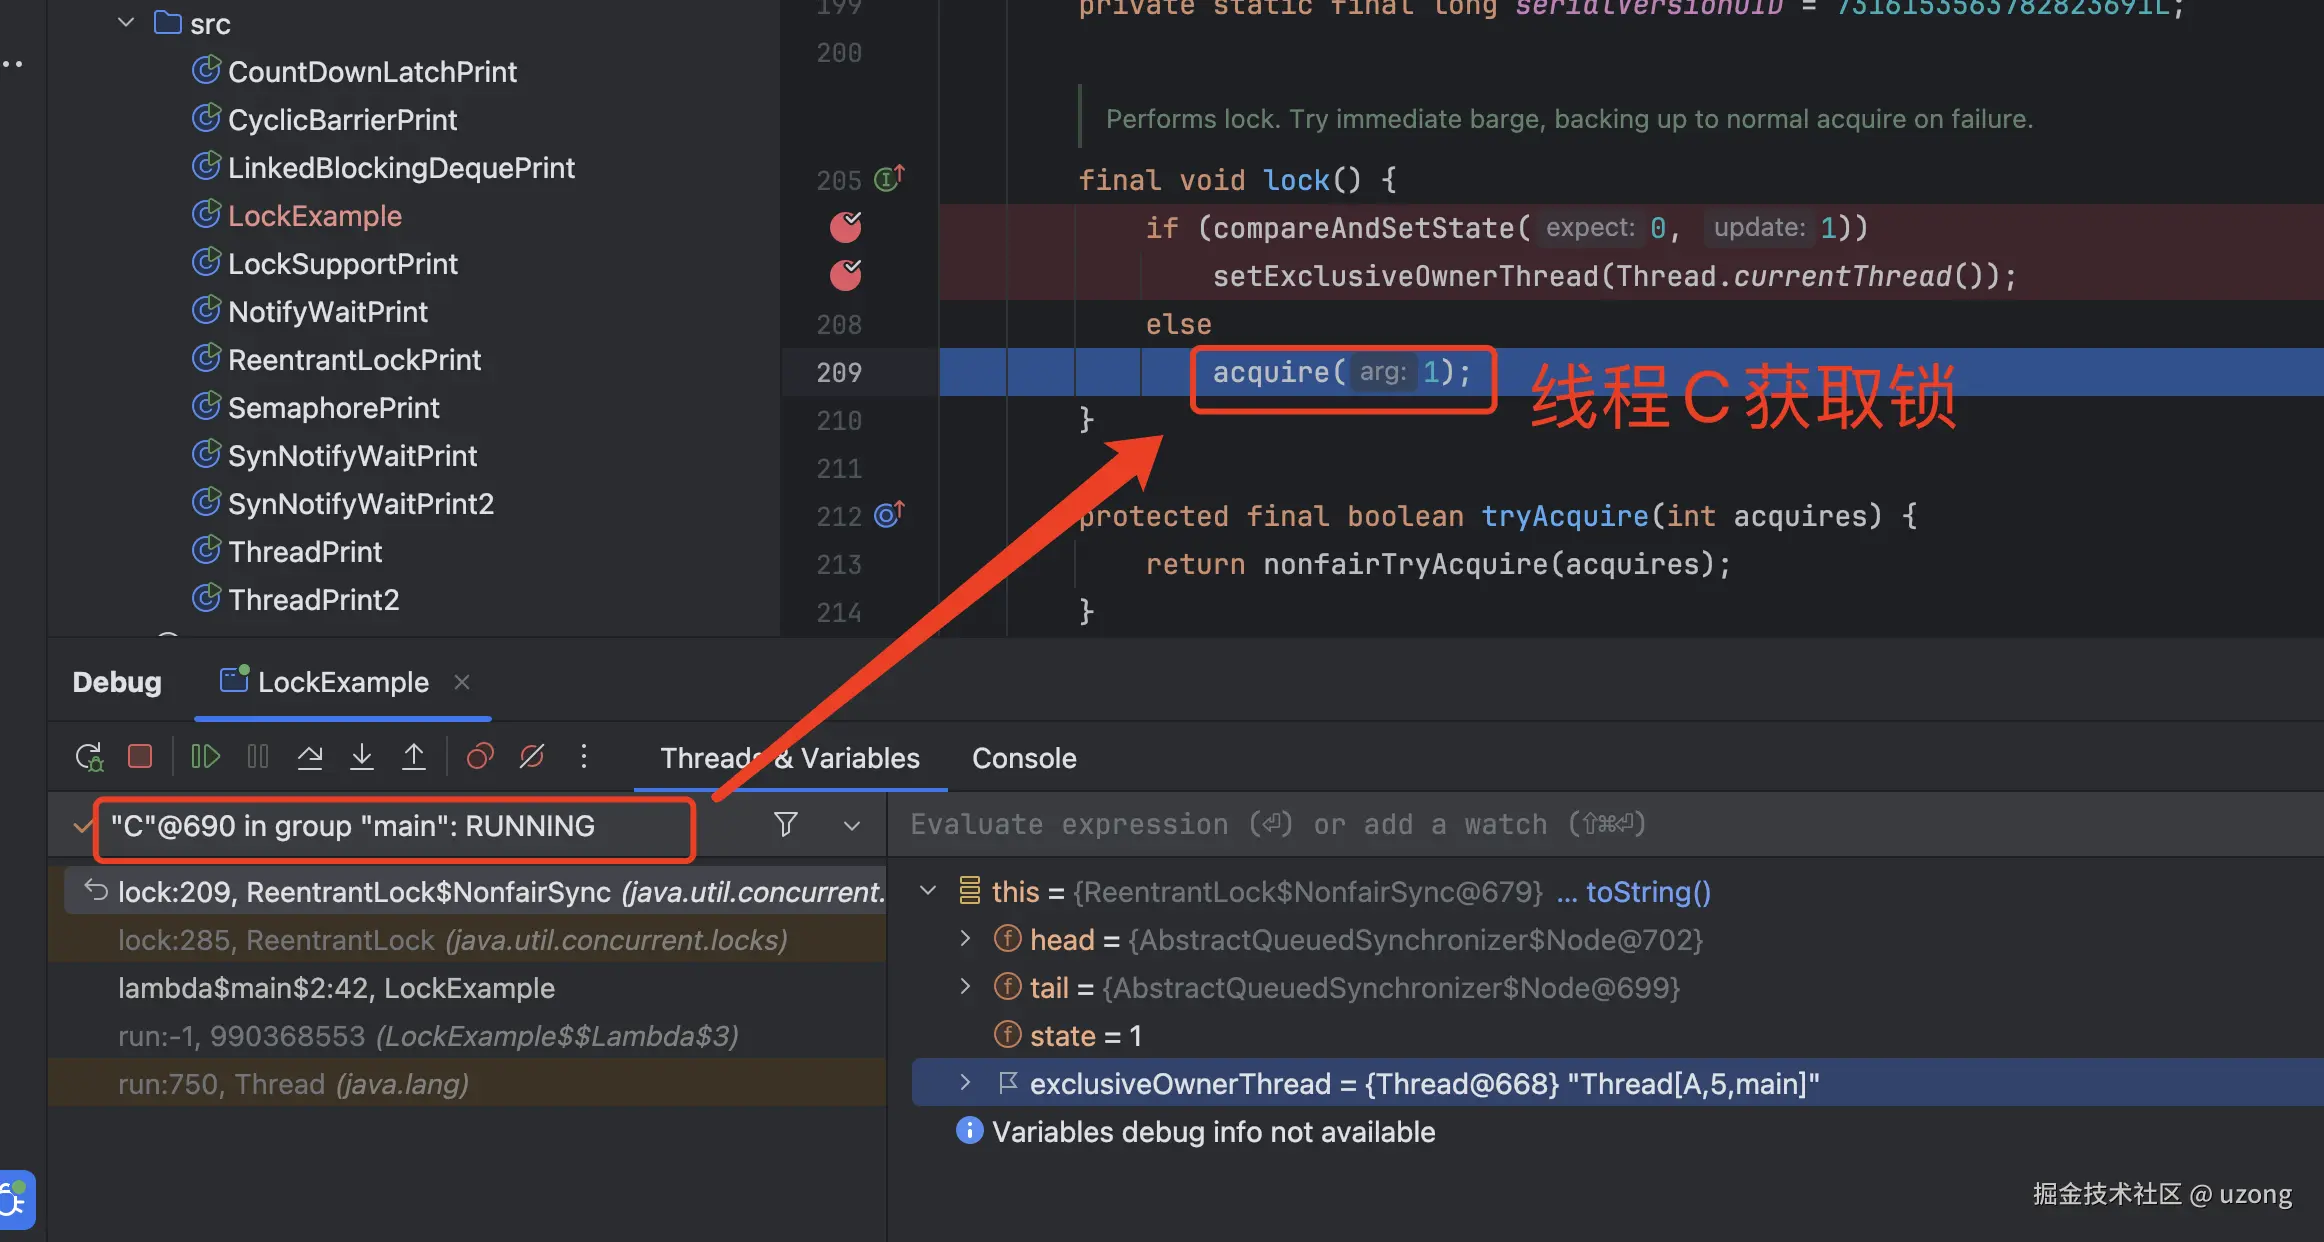
Task: Switch to the Console tab
Action: (1024, 758)
